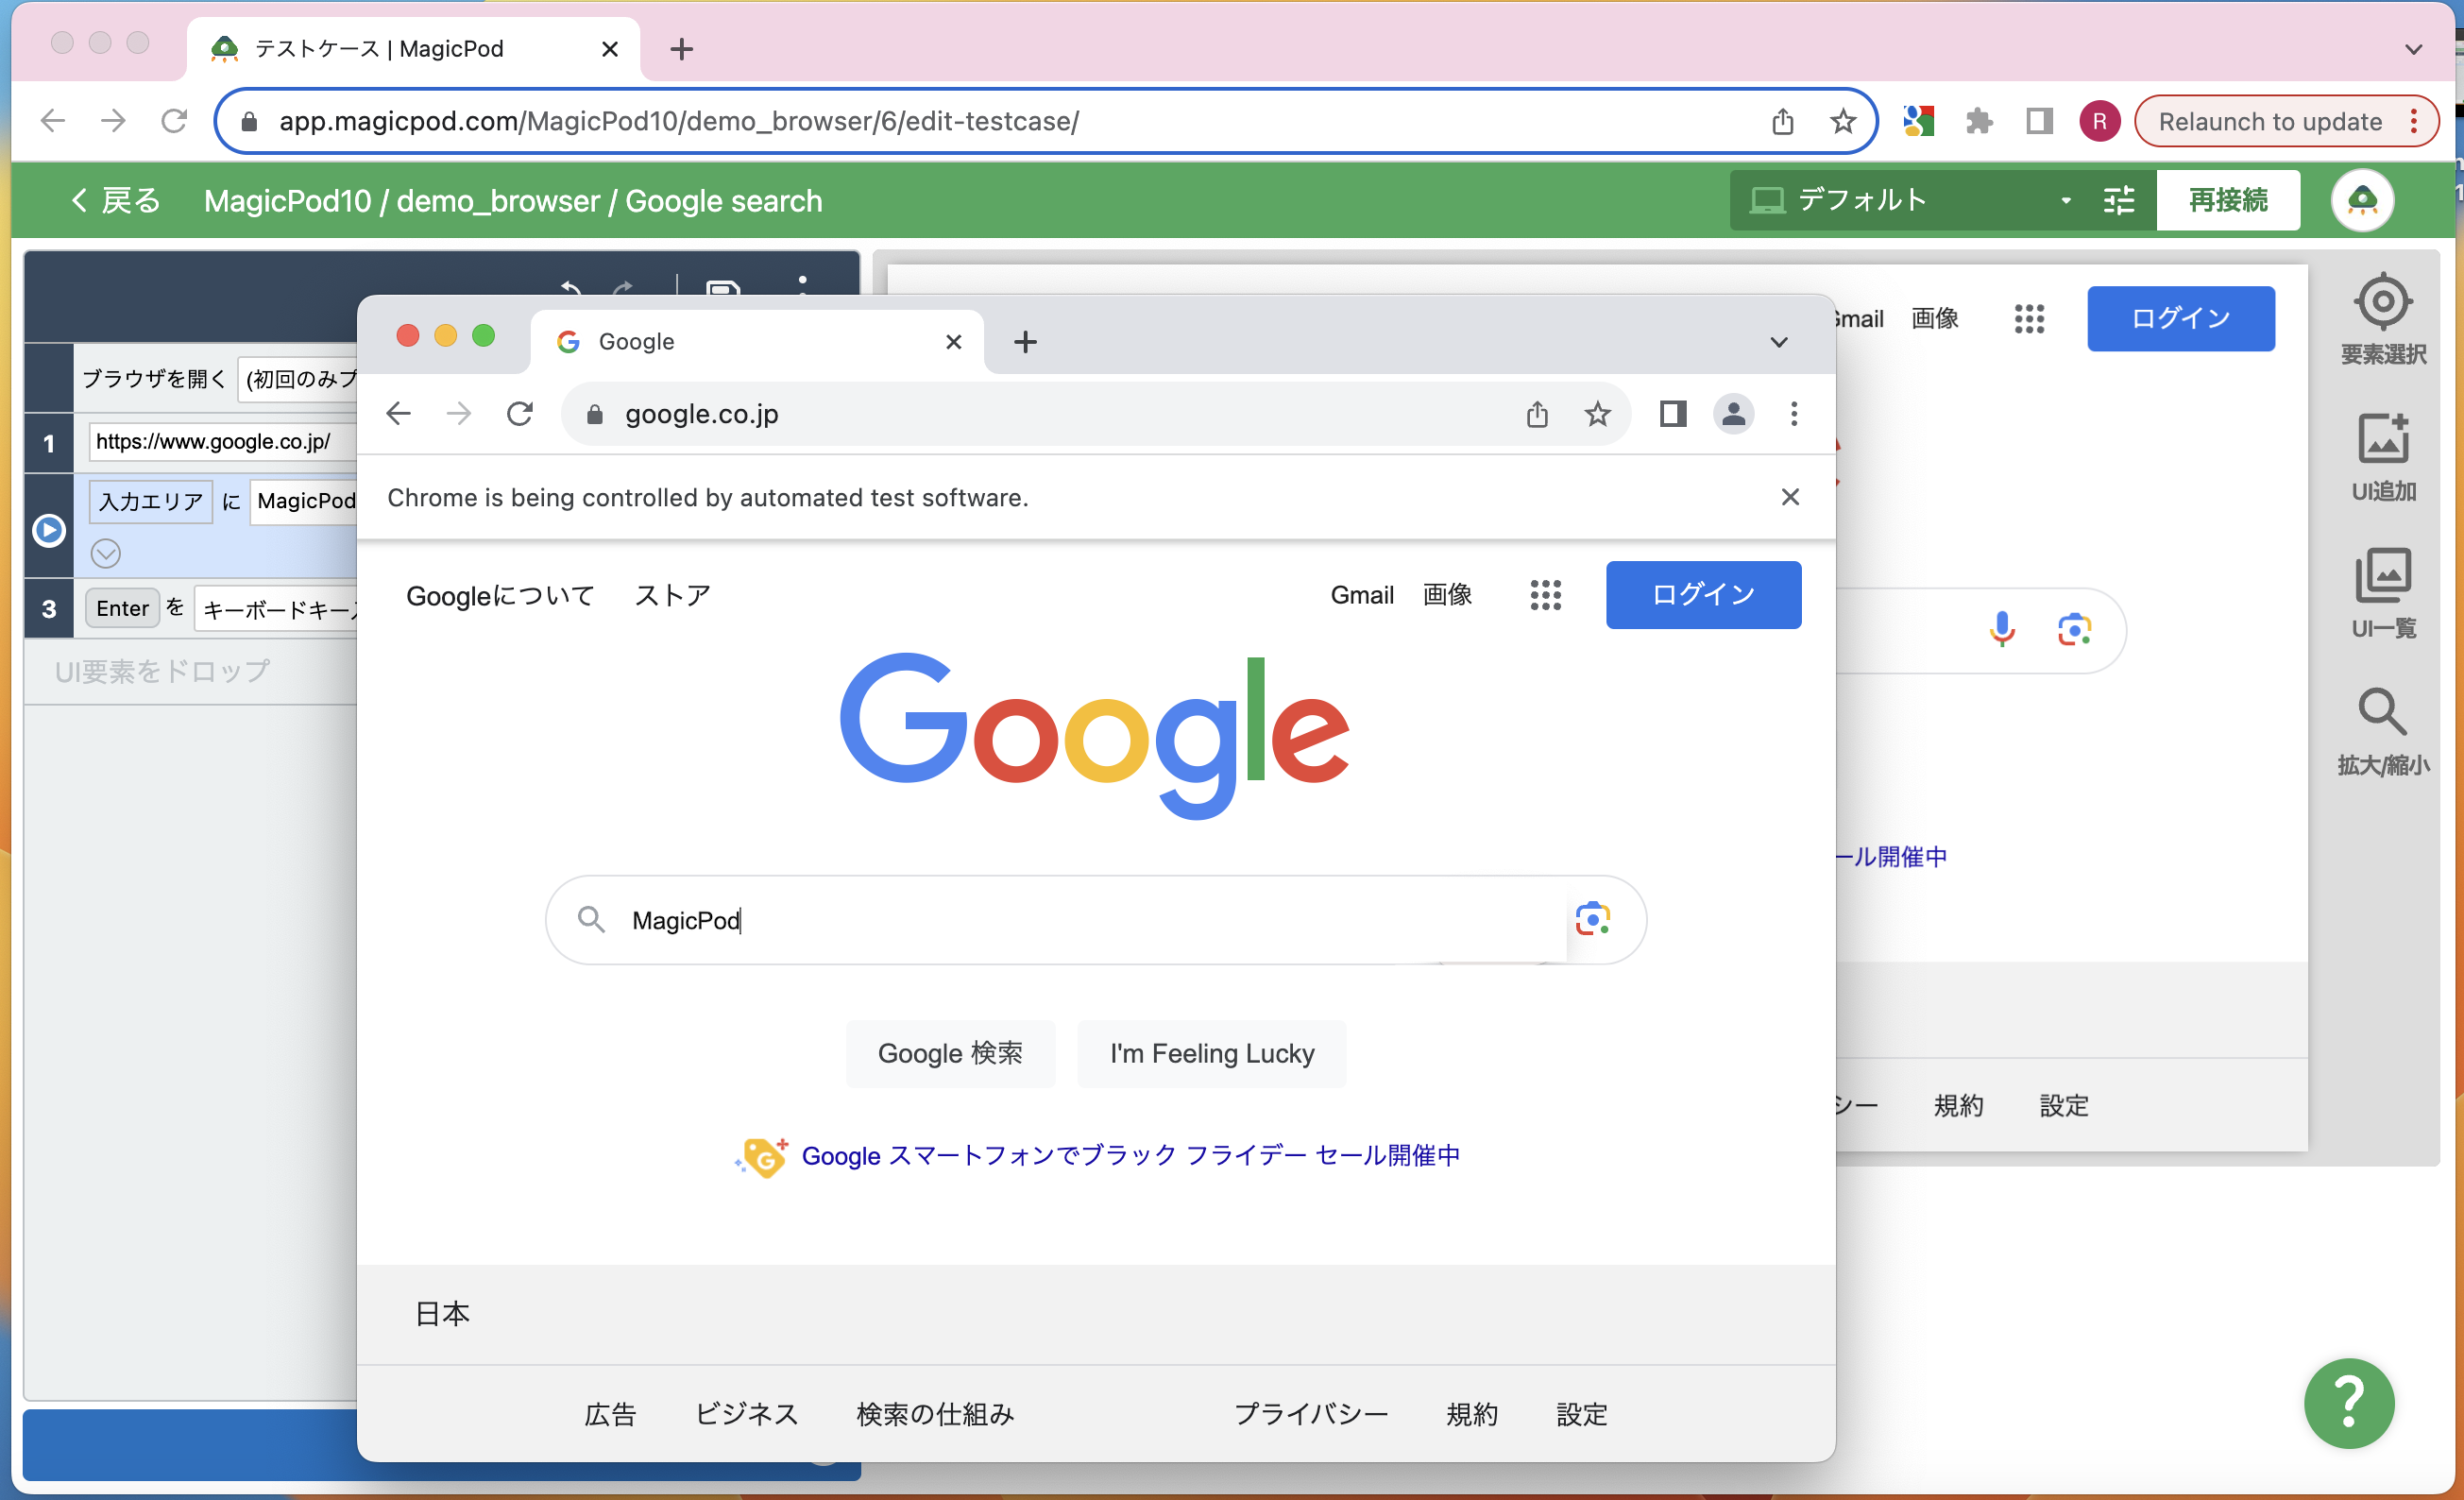This screenshot has width=2464, height=1500.
Task: Click the 拡大/縮小 magnifier tool
Action: pos(2382,731)
